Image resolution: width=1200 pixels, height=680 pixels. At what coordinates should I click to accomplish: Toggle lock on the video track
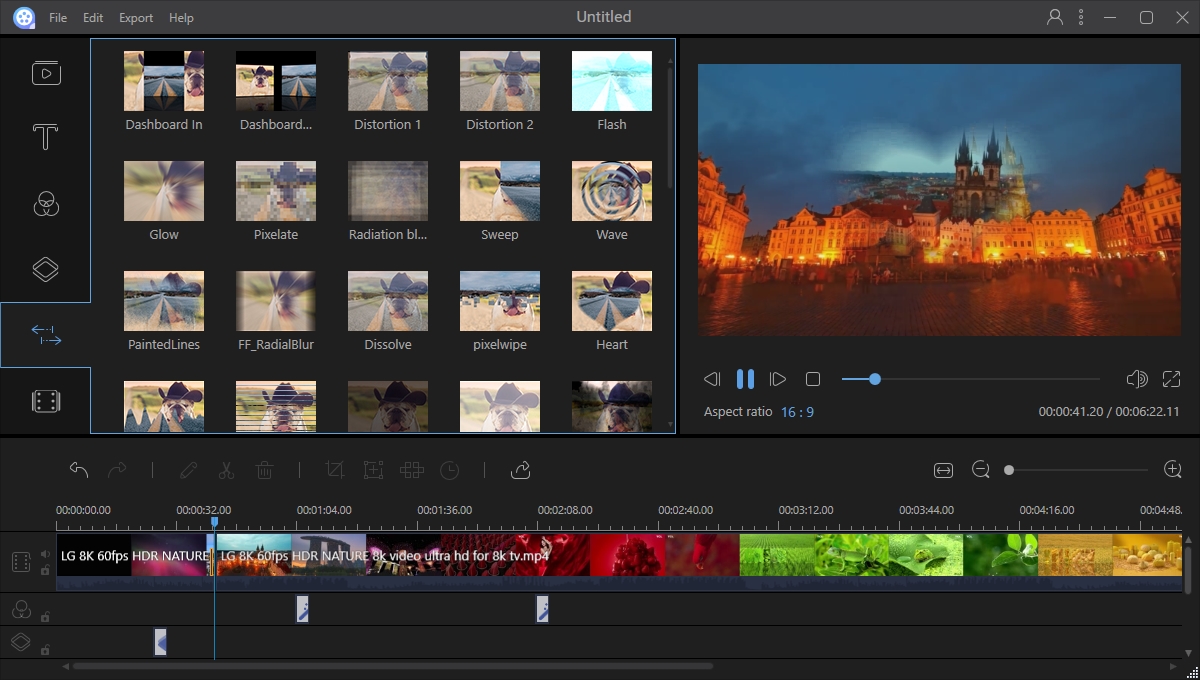click(45, 570)
